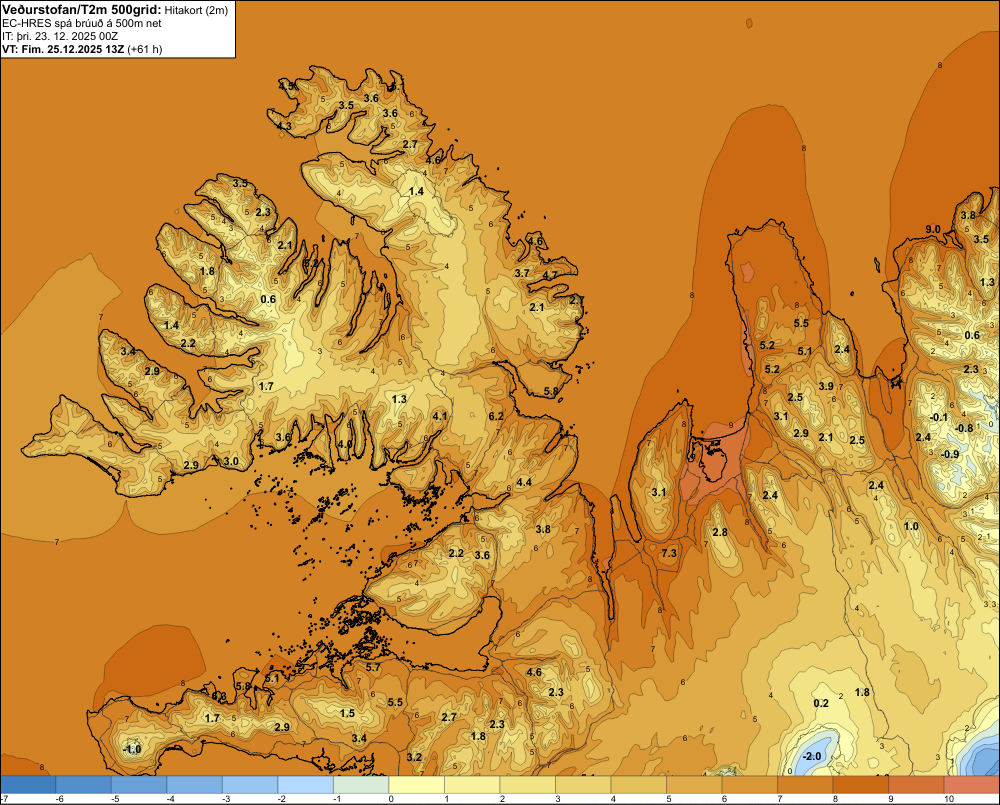
Task: Select the blue -5 to -4 legend swatch
Action: [x=139, y=785]
